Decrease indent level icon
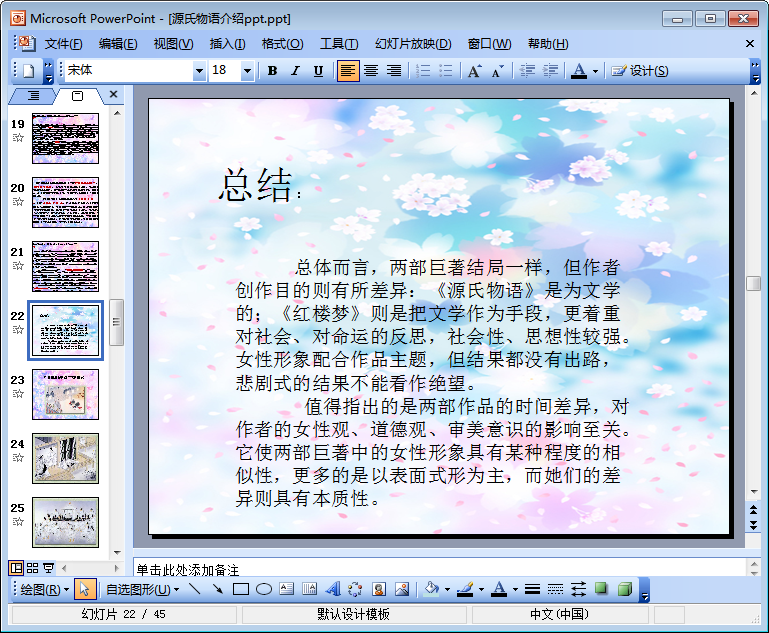 tap(527, 71)
